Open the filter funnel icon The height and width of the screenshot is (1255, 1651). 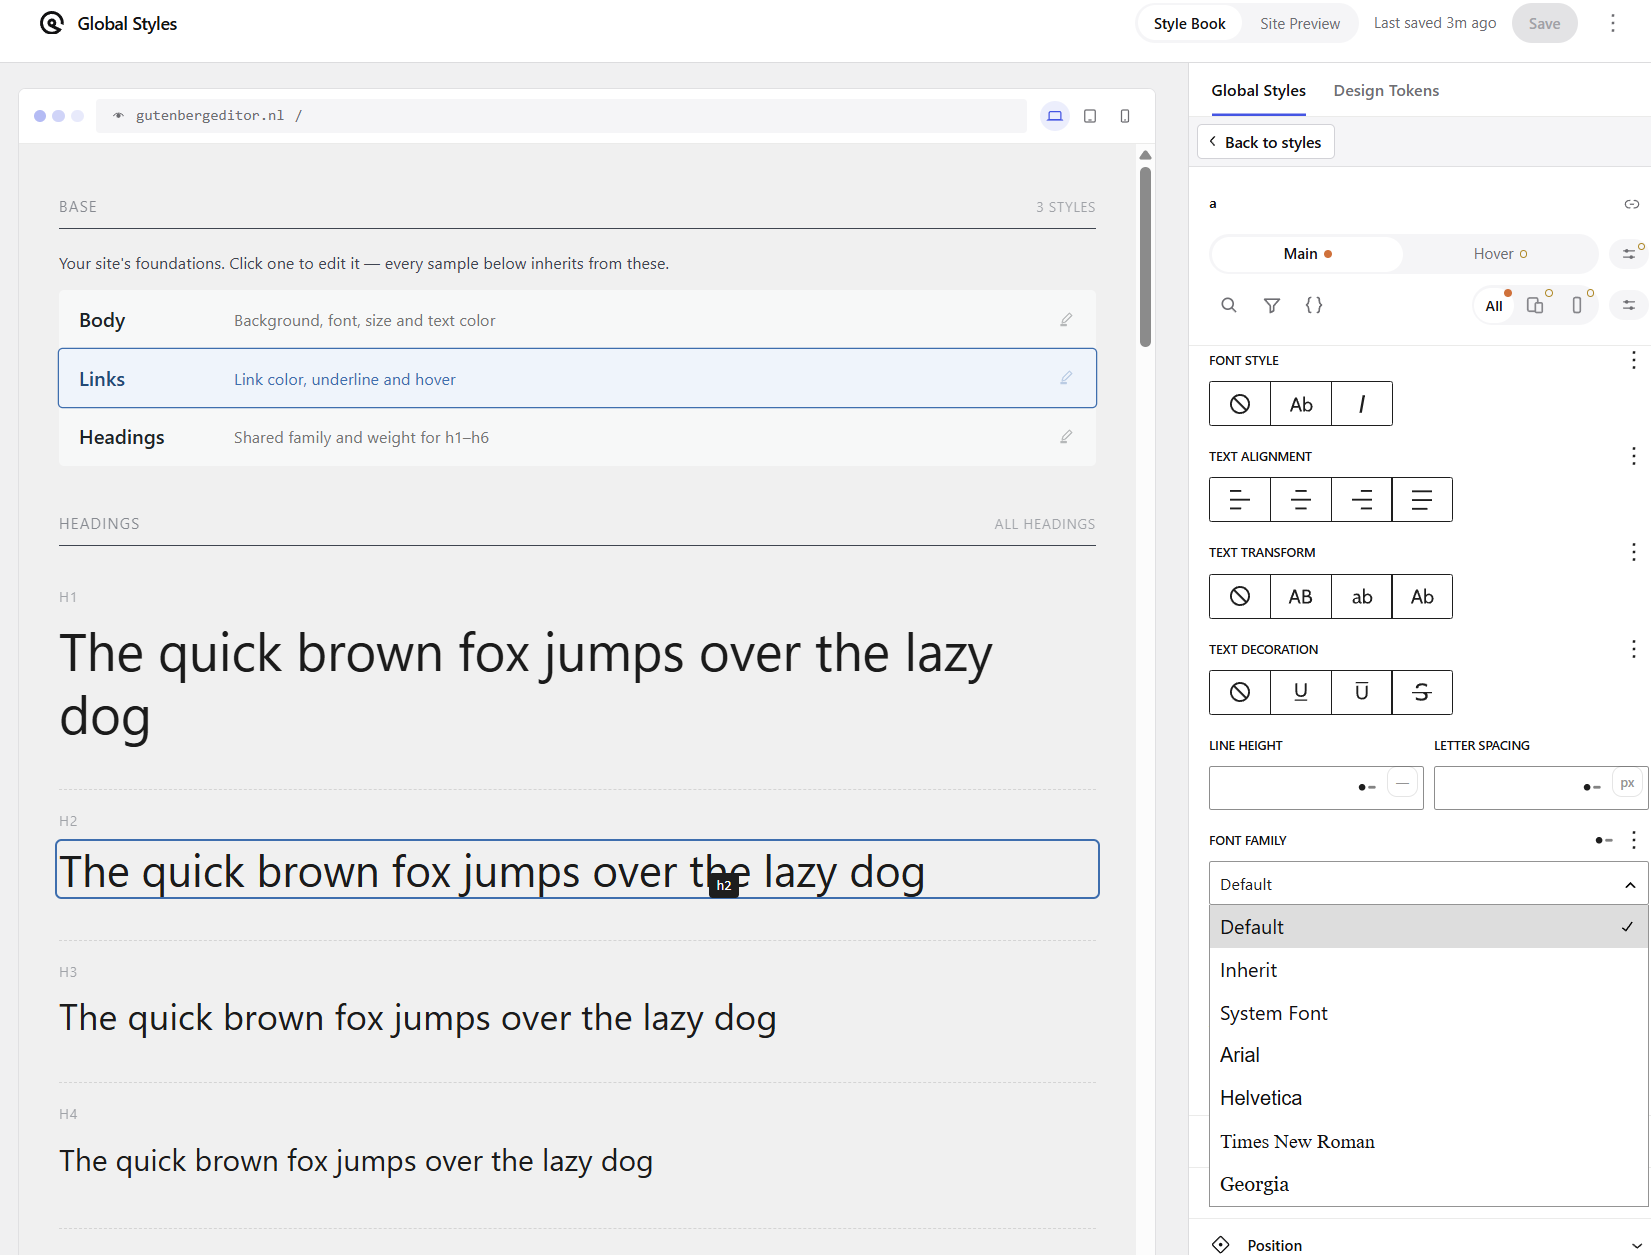(x=1272, y=305)
